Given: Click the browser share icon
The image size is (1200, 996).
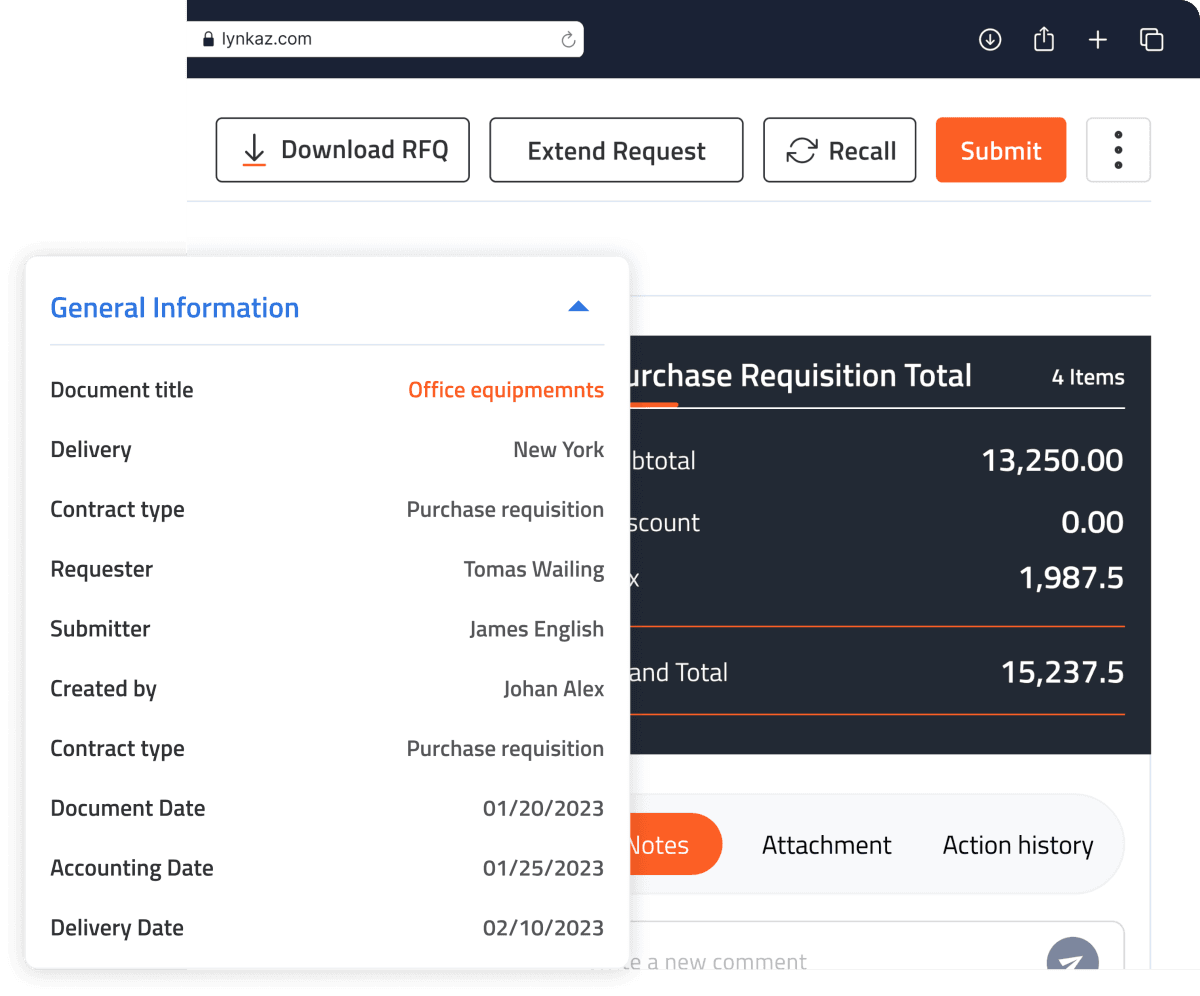Looking at the screenshot, I should [x=1044, y=39].
